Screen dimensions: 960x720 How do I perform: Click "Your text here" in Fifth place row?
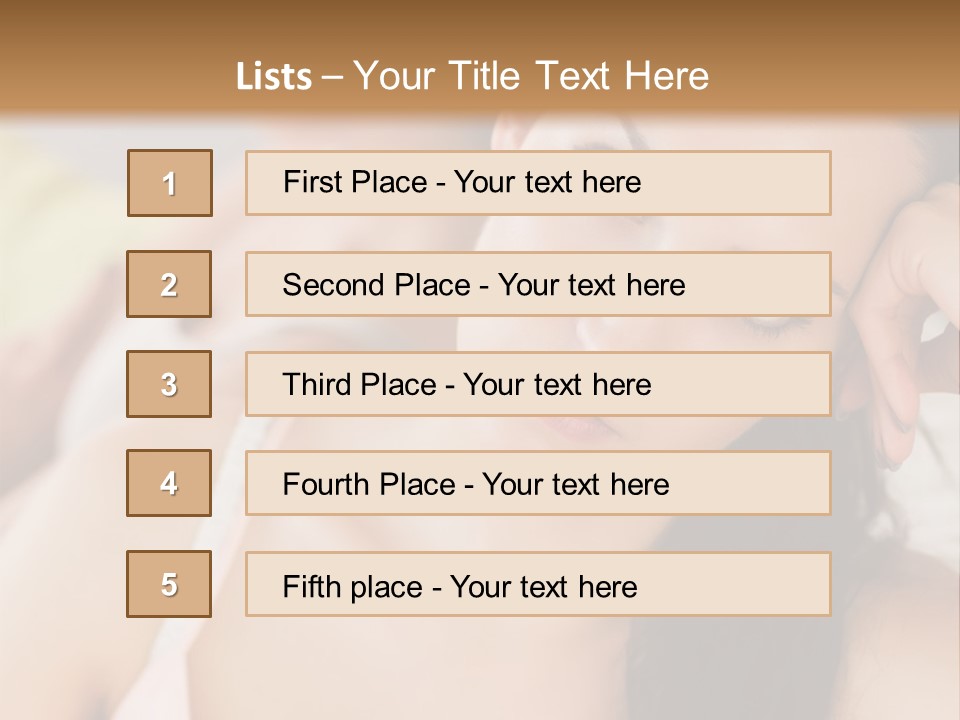pyautogui.click(x=543, y=586)
